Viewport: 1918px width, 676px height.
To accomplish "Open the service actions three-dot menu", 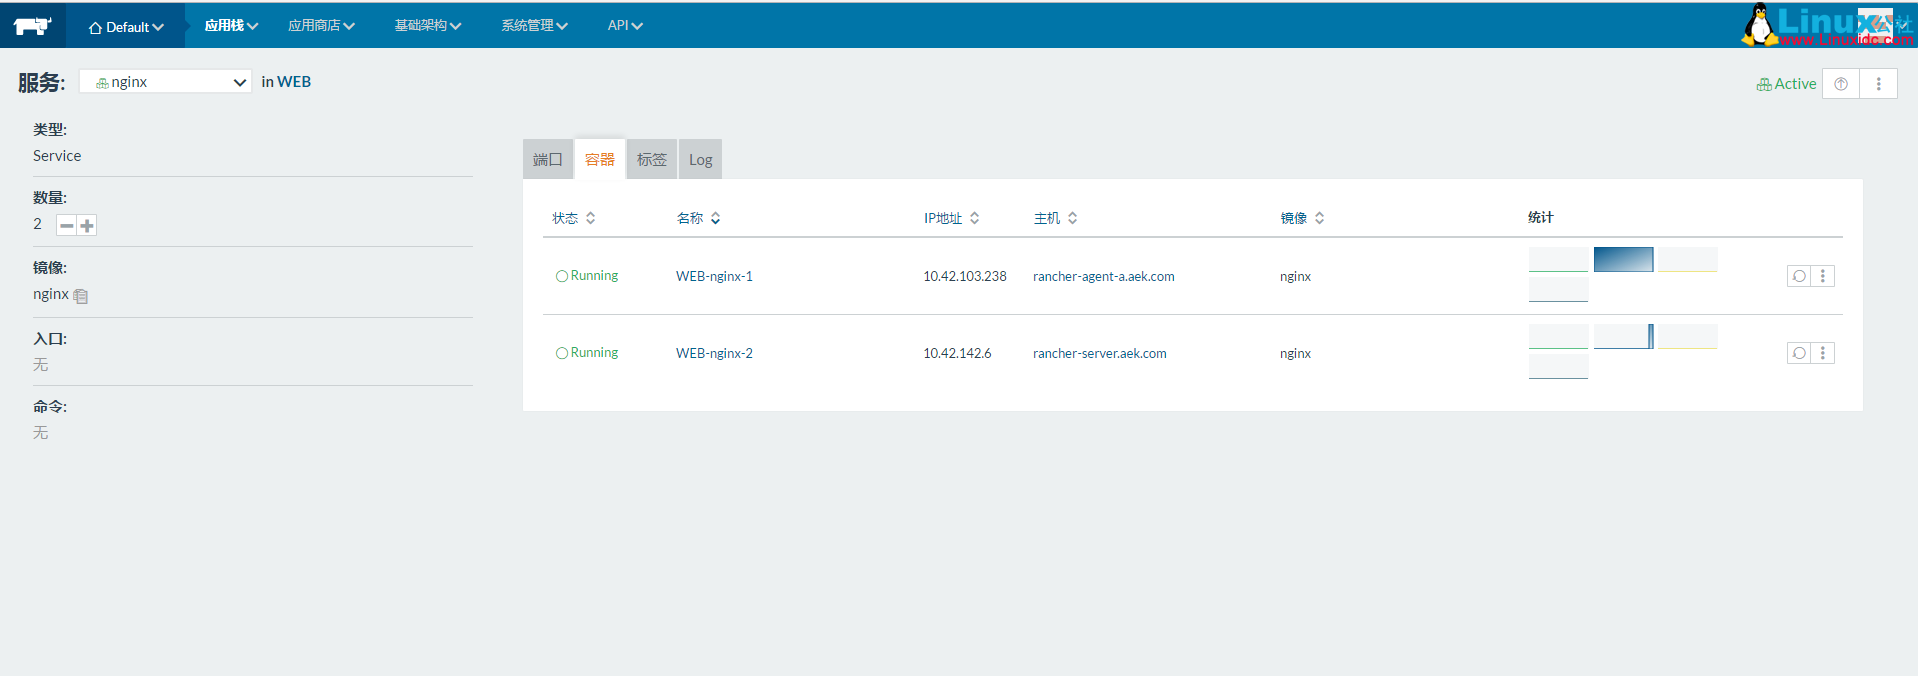I will [x=1878, y=84].
